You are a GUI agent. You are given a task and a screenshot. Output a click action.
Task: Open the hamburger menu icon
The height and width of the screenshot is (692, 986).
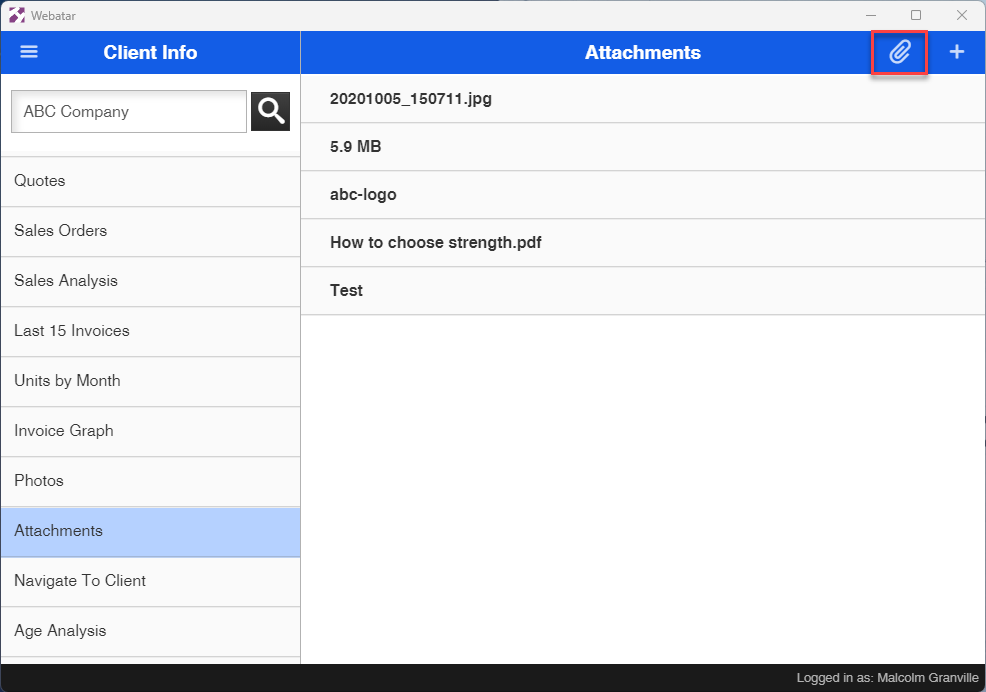[29, 52]
